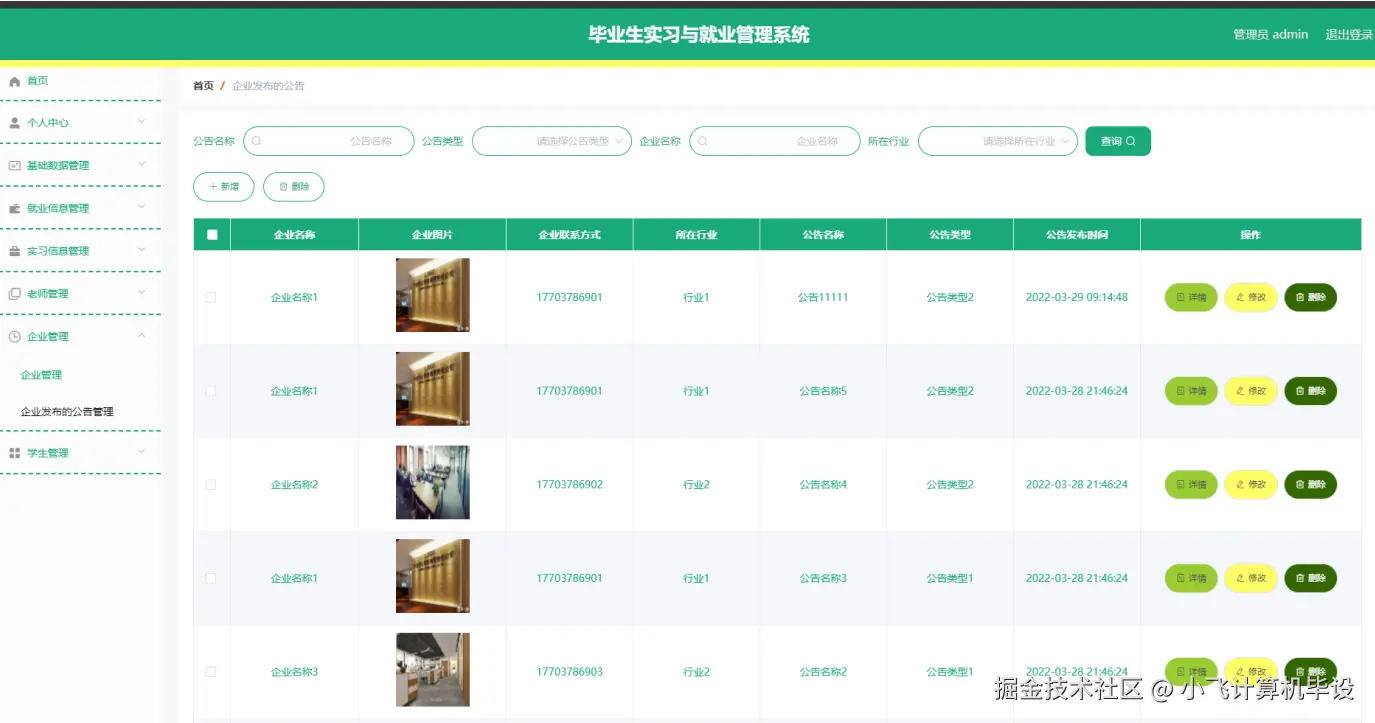
Task: Open 企业管理 submenu item
Action: coord(41,375)
